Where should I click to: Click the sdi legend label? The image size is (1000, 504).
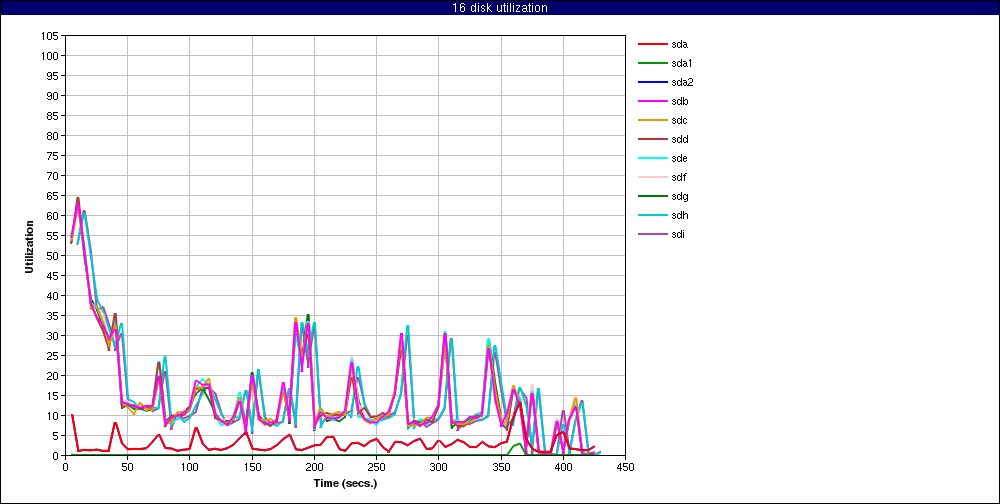(x=679, y=234)
